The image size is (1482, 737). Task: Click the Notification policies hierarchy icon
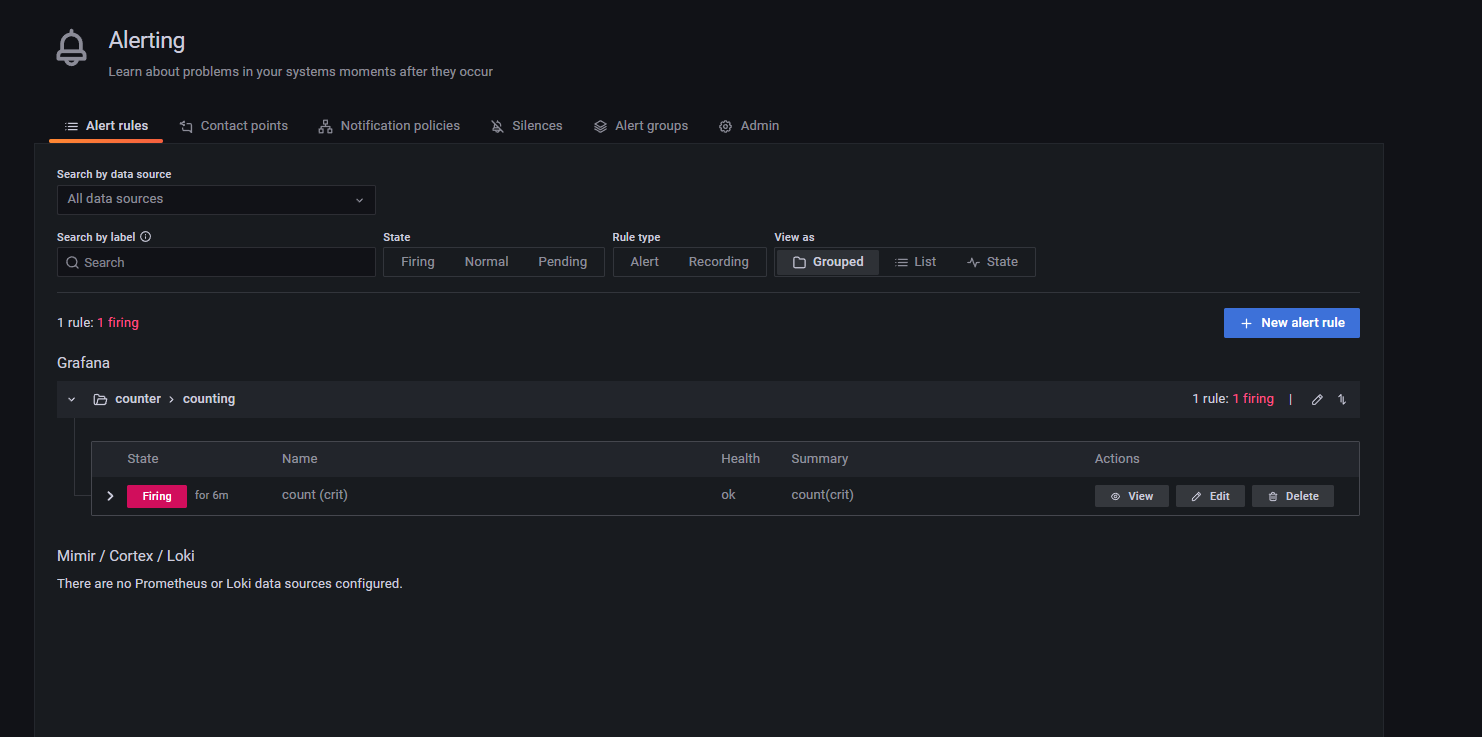click(x=324, y=125)
